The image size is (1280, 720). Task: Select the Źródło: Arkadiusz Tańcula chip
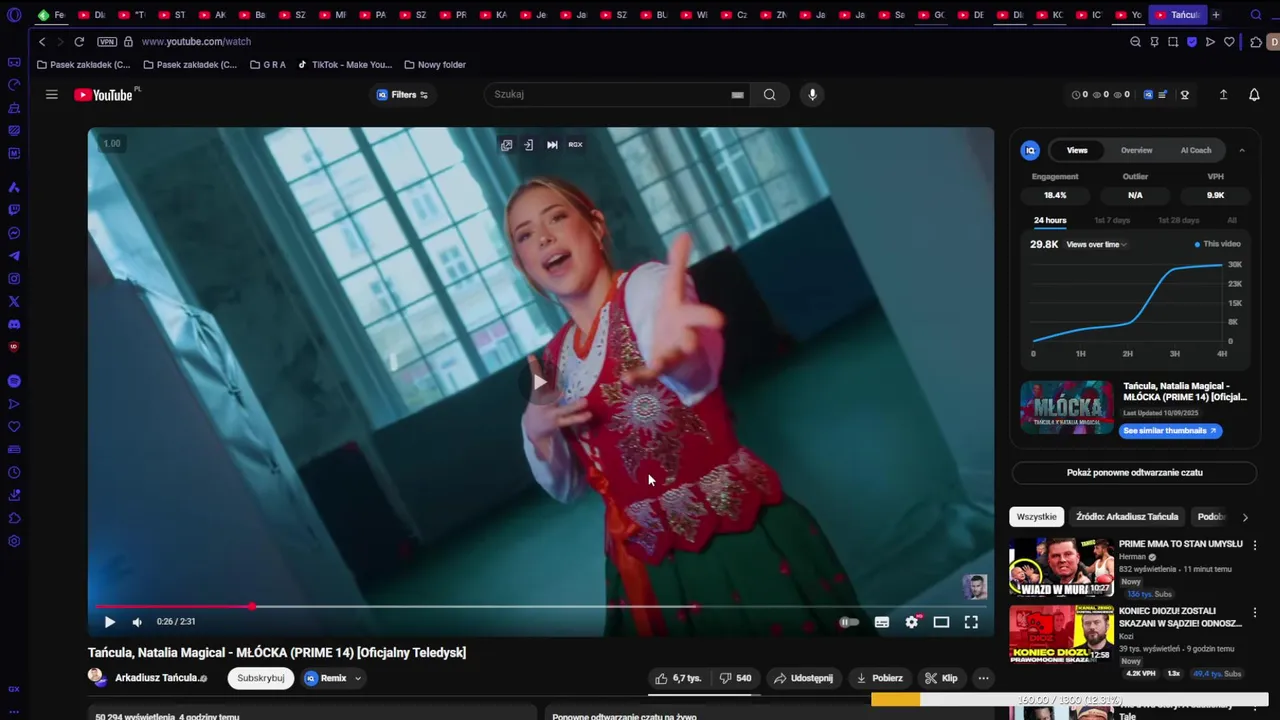1127,517
